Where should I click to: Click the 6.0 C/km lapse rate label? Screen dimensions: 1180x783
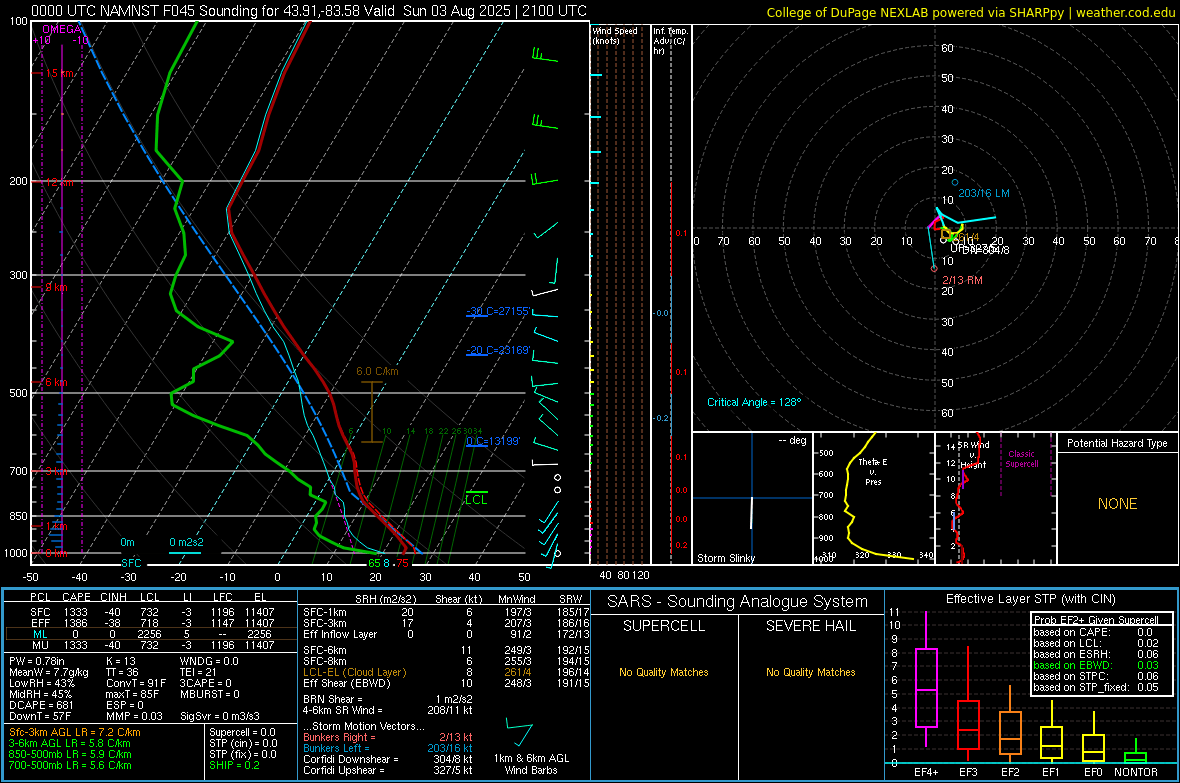377,371
